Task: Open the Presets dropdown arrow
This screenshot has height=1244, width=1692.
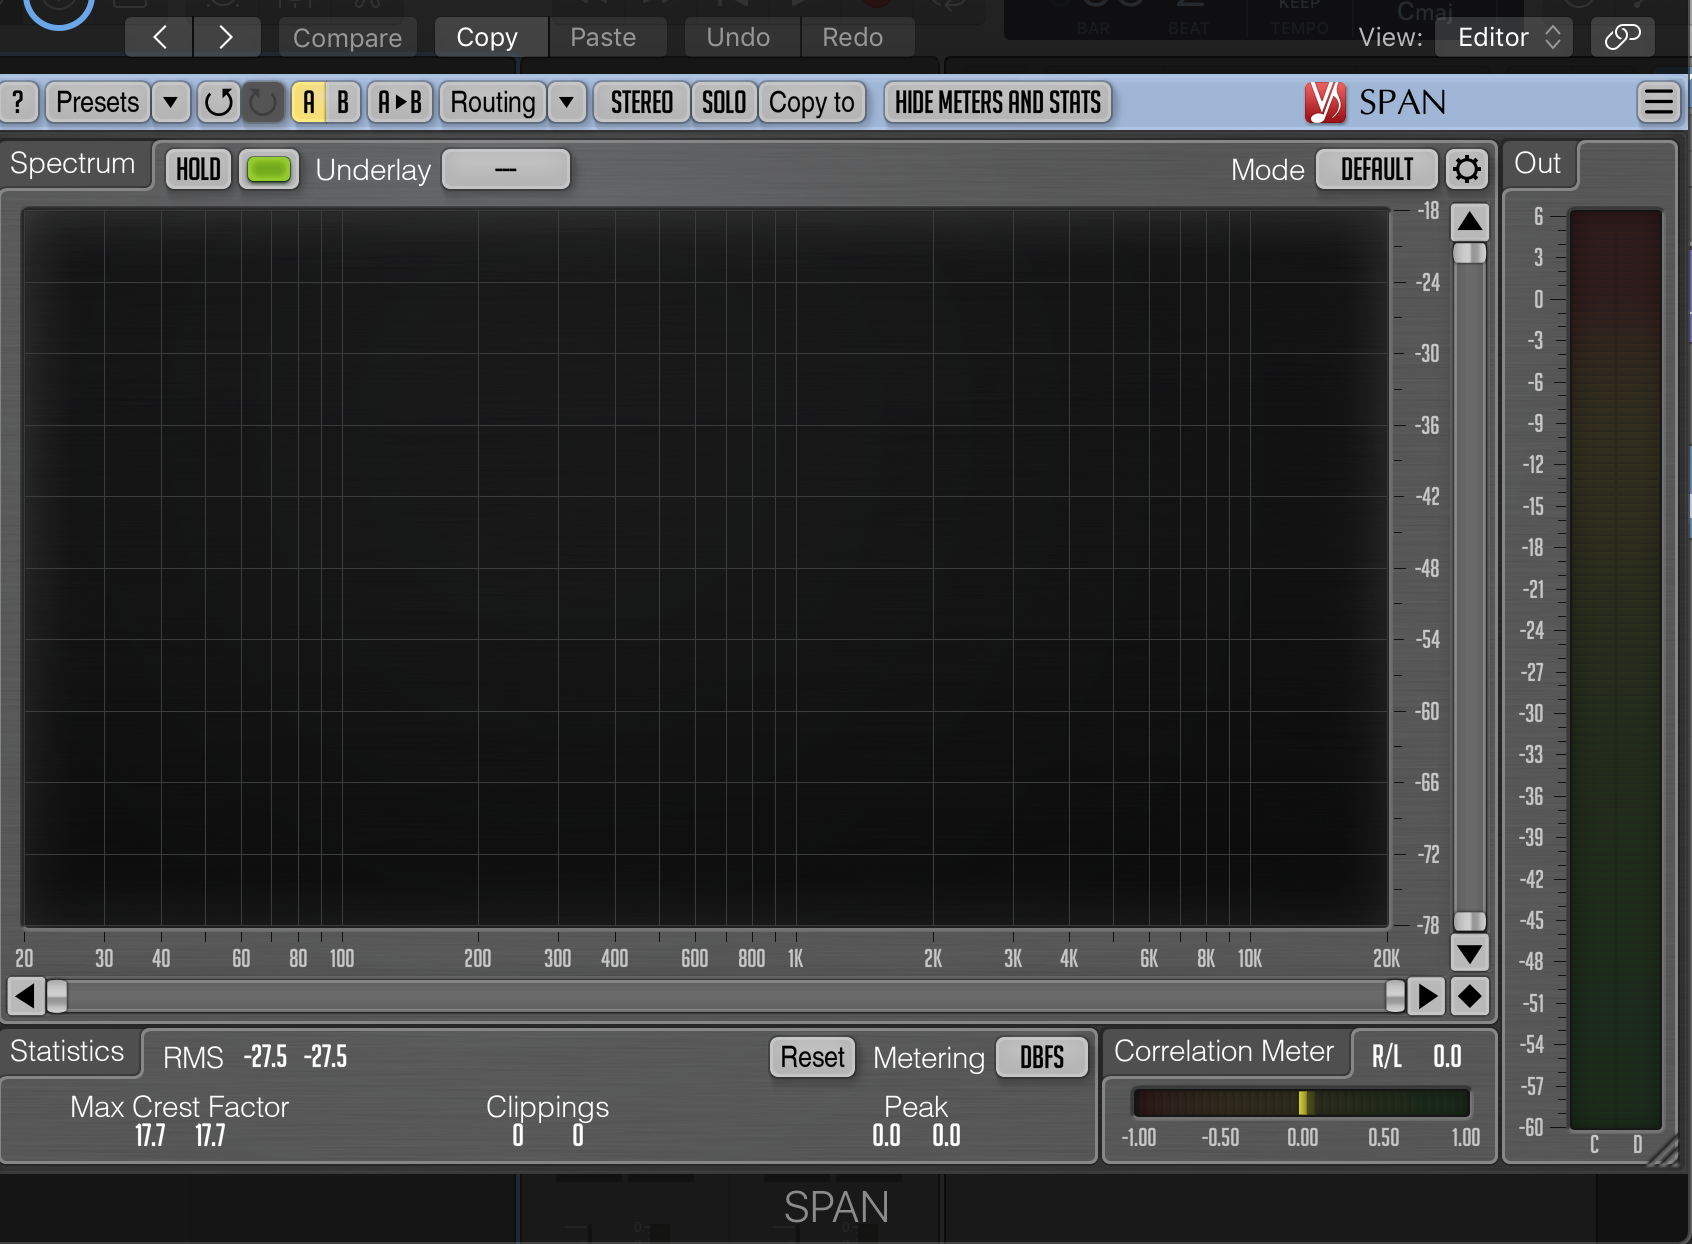Action: pos(171,102)
